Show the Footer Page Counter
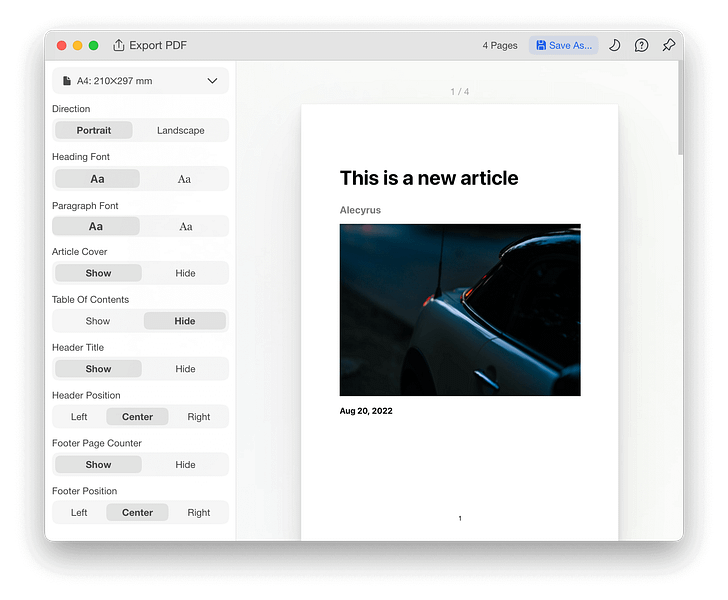Image resolution: width=728 pixels, height=600 pixels. [x=98, y=464]
